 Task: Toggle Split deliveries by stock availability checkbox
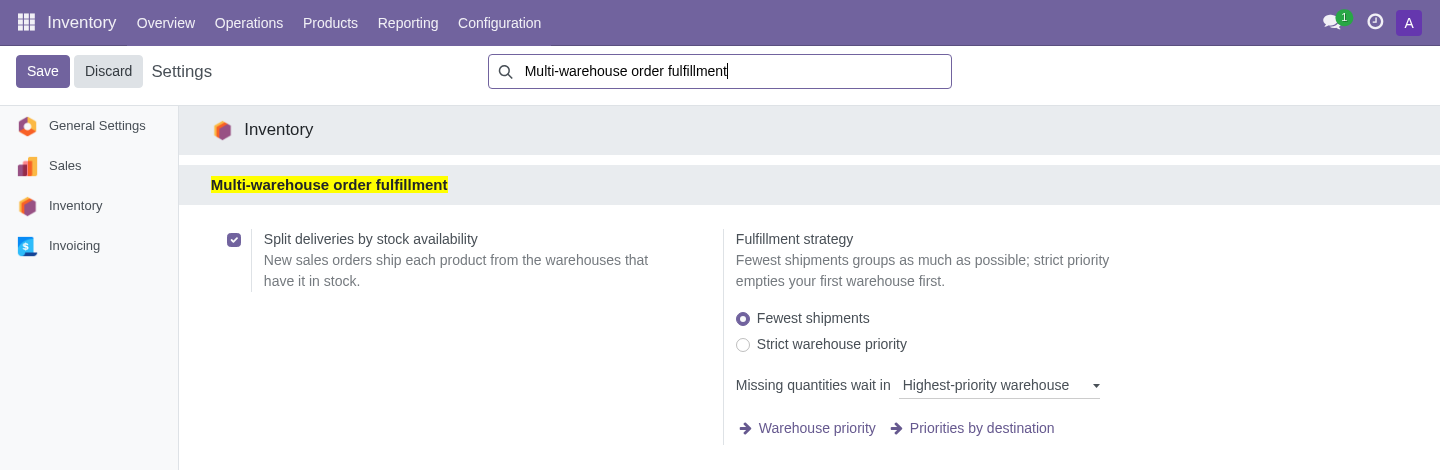234,240
